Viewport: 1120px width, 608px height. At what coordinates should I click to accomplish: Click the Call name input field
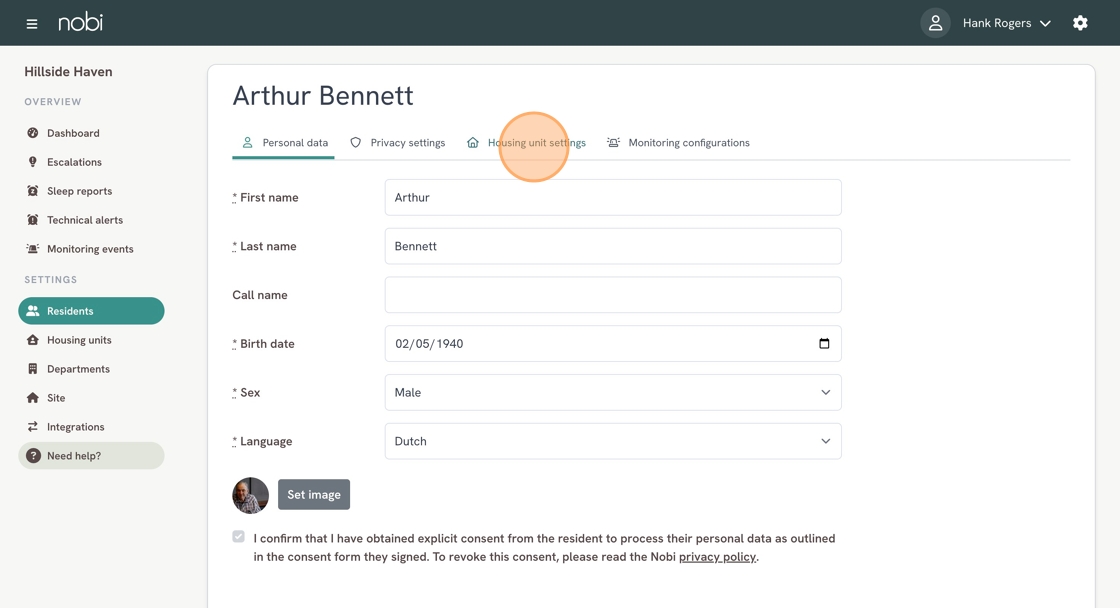point(613,295)
